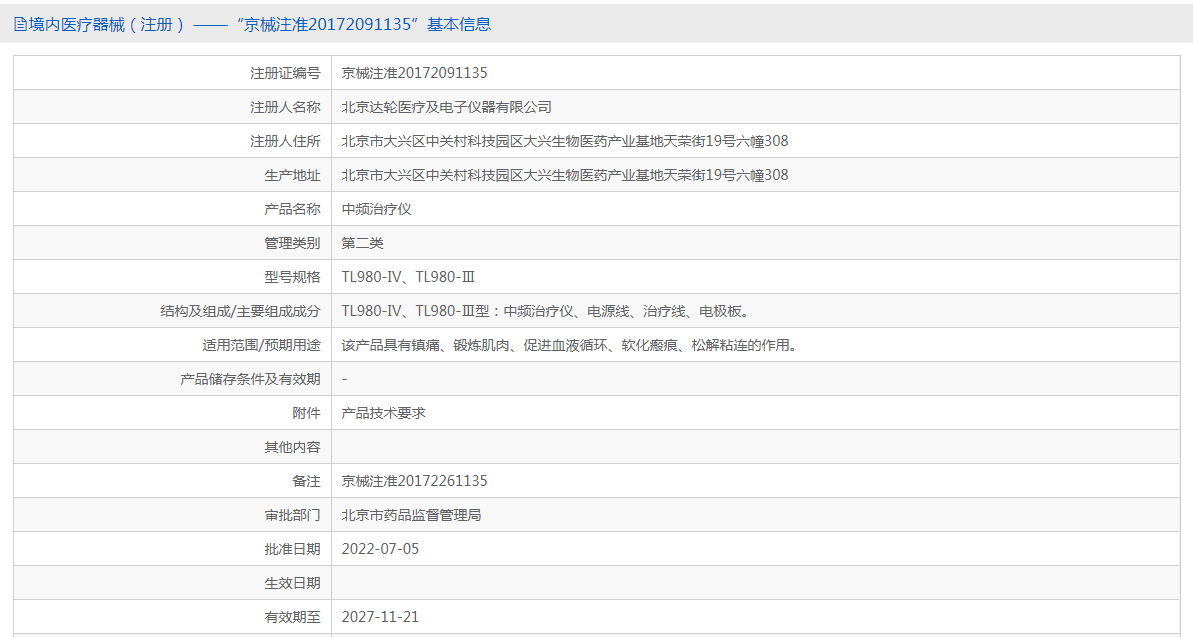The width and height of the screenshot is (1193, 637).
Task: Select model value TL980-IV、TL980-III
Action: coord(409,277)
